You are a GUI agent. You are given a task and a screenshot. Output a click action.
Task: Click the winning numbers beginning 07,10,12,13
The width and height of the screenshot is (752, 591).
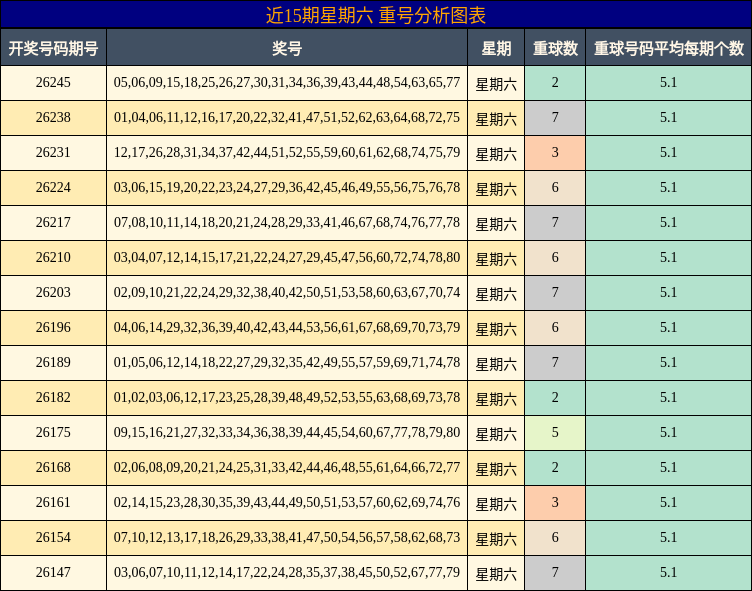pos(287,538)
